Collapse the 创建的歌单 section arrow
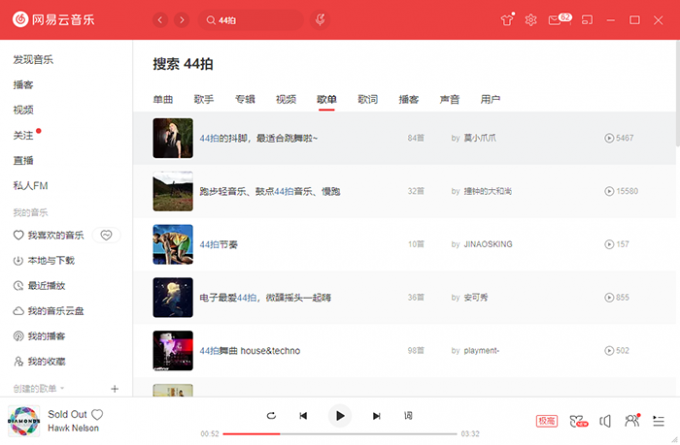680x445 pixels. point(62,388)
